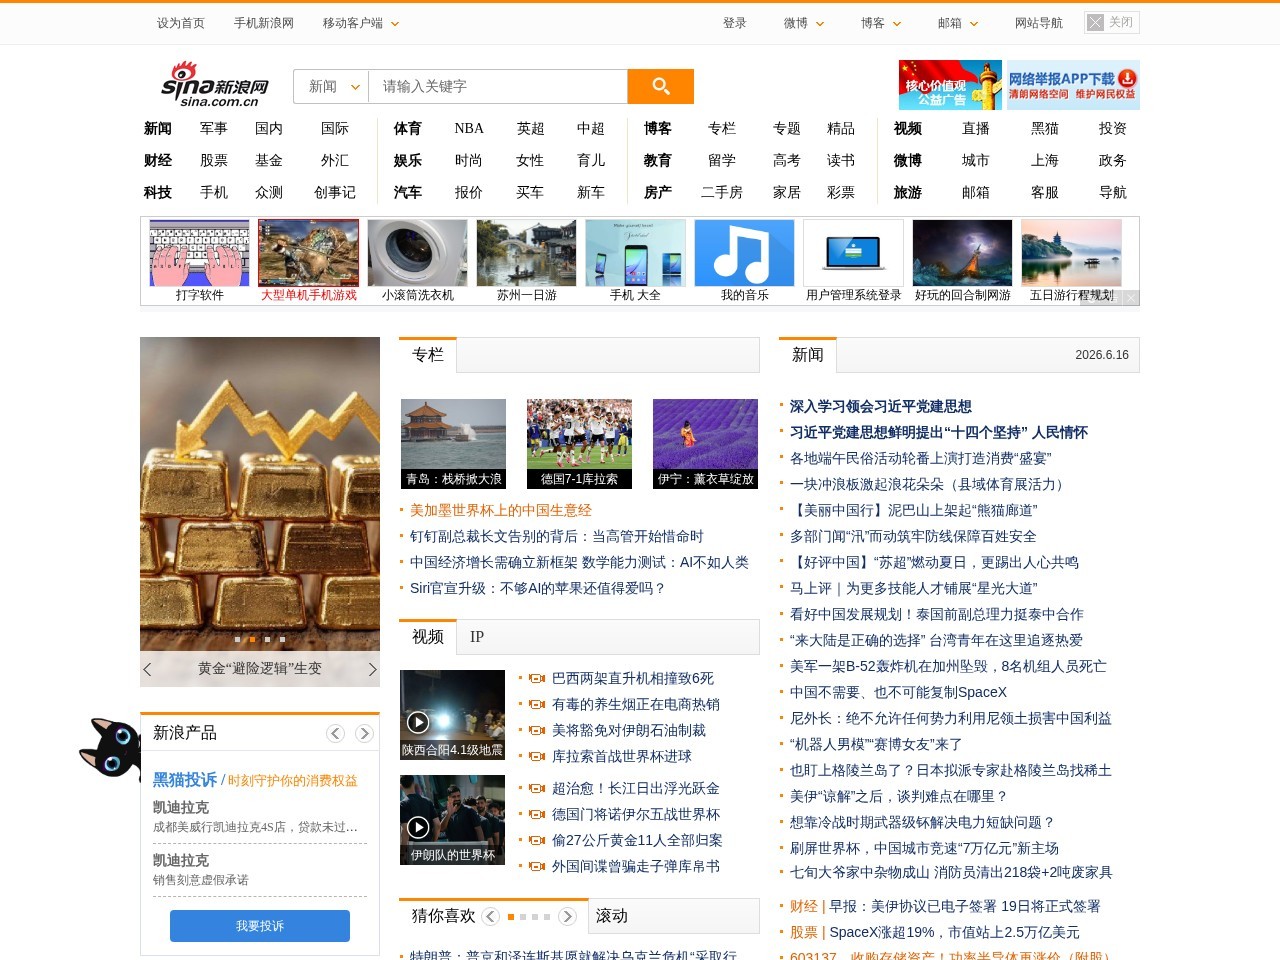Open the 新闻 panel header tab
Screen dimensions: 1280x960
808,354
